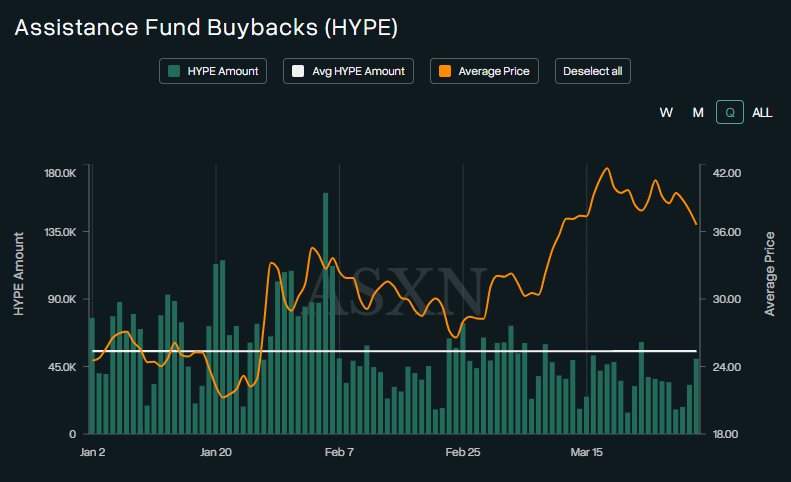Image resolution: width=791 pixels, height=482 pixels.
Task: Click the white Avg HYPE Amount swatch
Action: point(297,71)
